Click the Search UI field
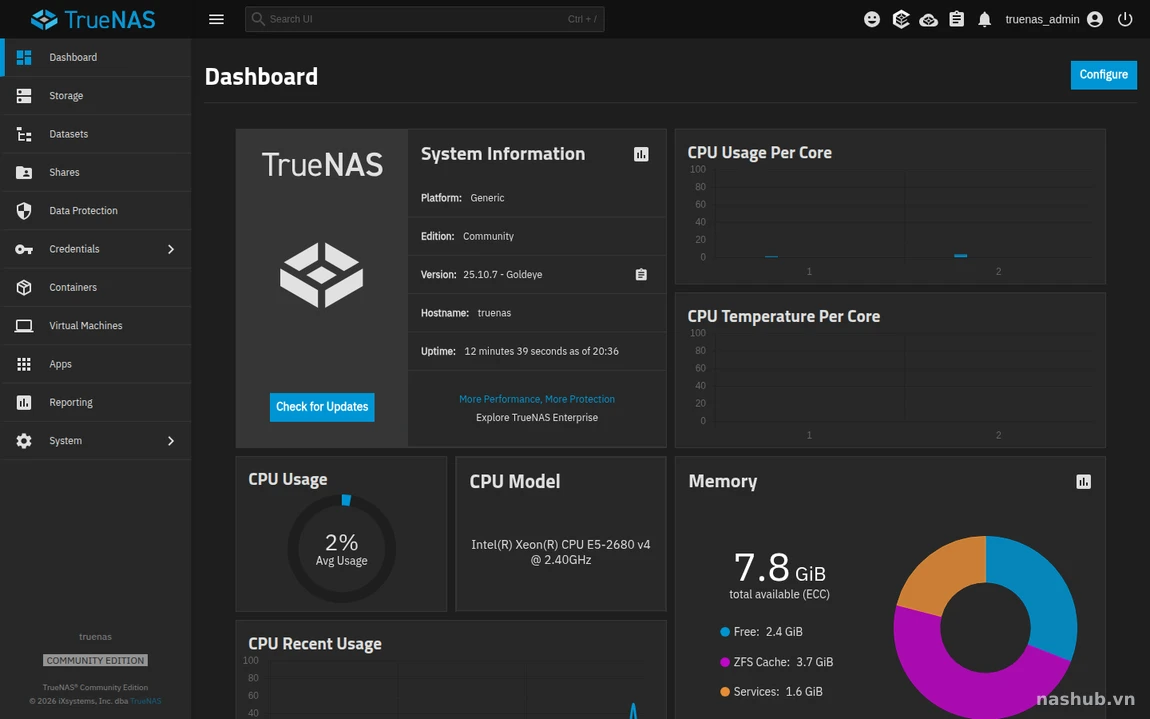This screenshot has width=1150, height=719. [x=424, y=19]
